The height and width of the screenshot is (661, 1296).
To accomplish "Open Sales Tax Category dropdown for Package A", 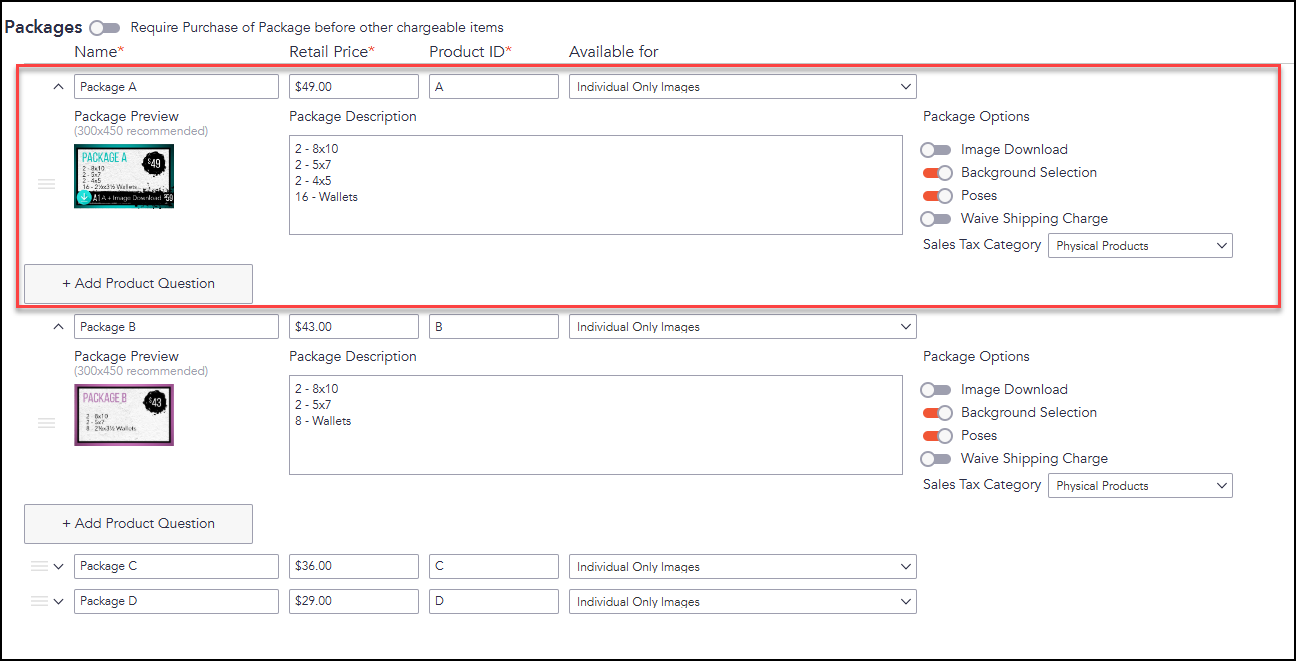I will click(1140, 246).
